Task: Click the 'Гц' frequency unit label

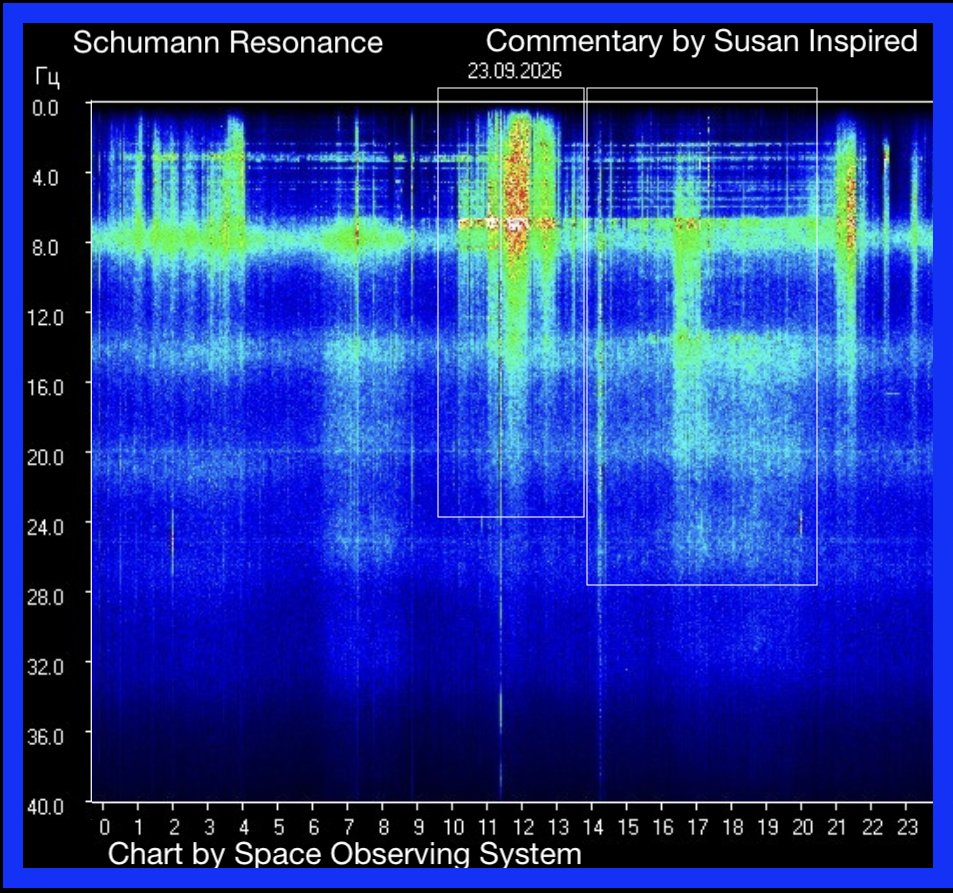Action: click(47, 78)
